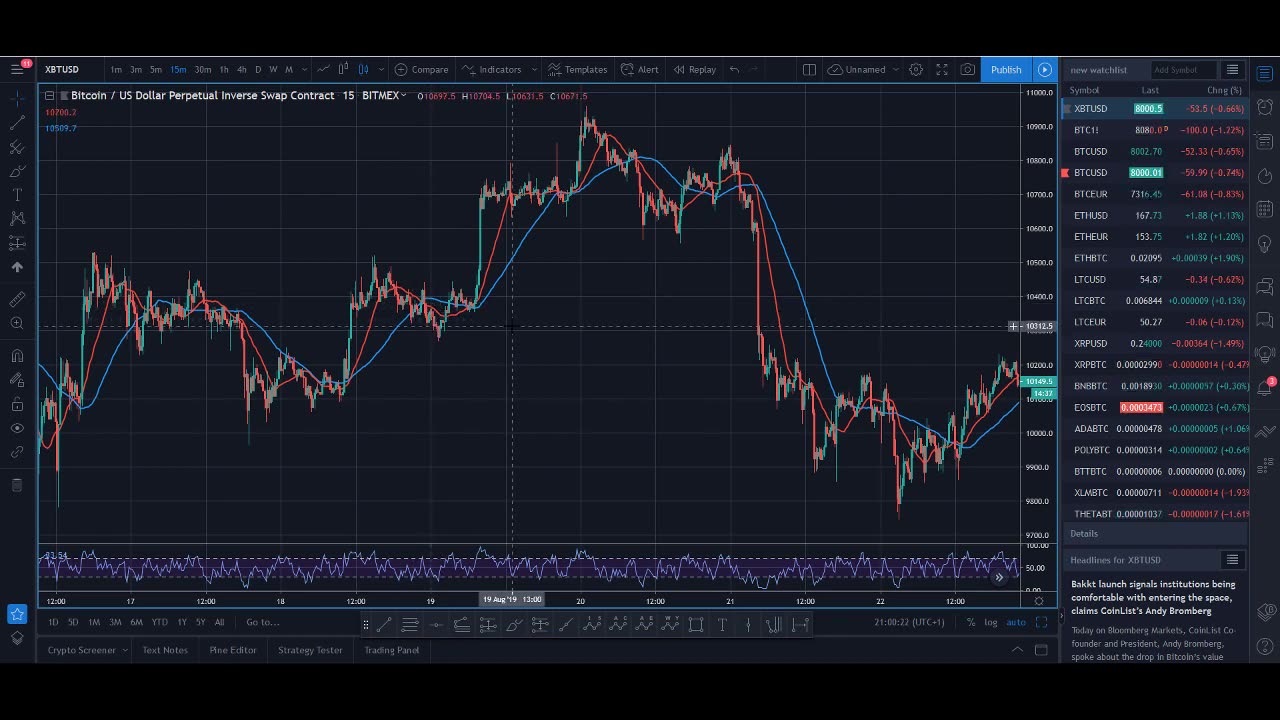This screenshot has width=1280, height=720.
Task: Take a chart snapshot with camera icon
Action: pos(967,69)
